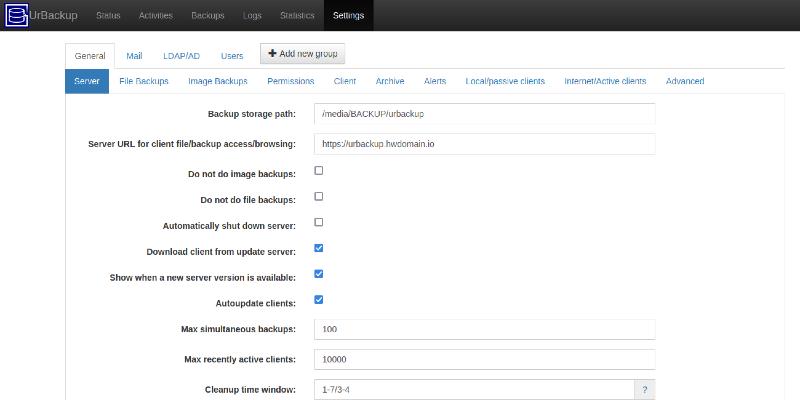Select the LDAP/AD tab

click(181, 56)
